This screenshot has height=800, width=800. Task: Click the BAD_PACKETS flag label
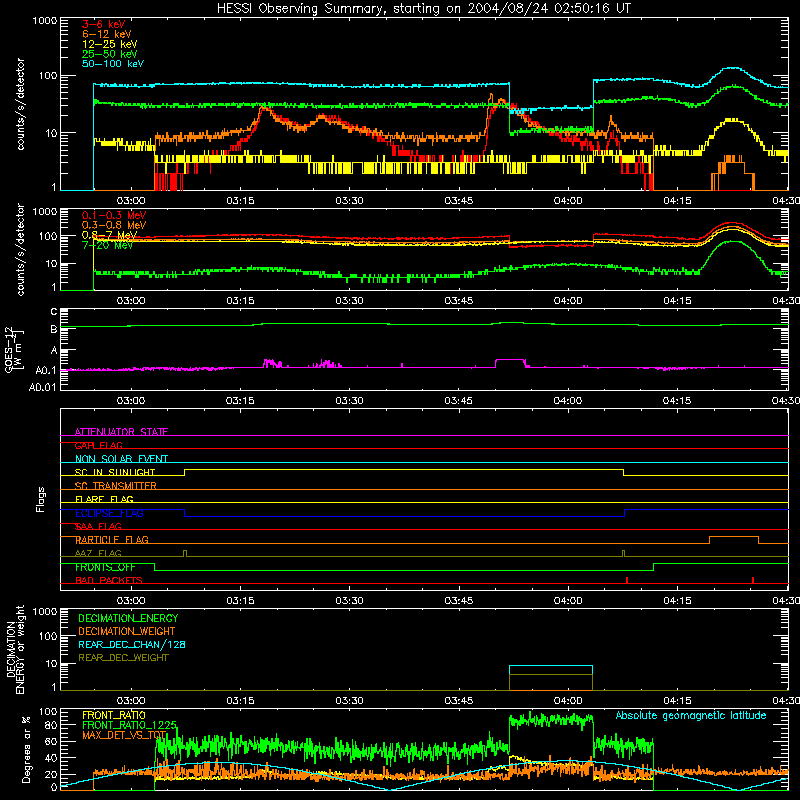[x=109, y=580]
